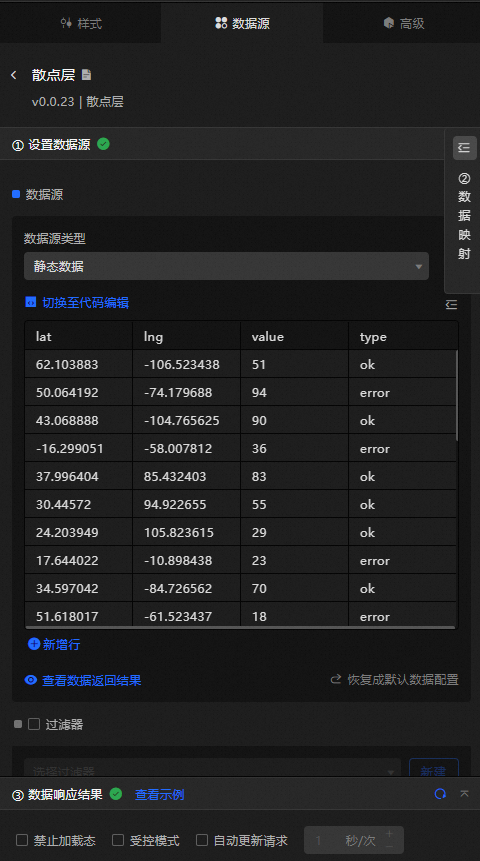This screenshot has height=861, width=480.
Task: Enable the 过滤器 checkbox
Action: click(x=34, y=724)
